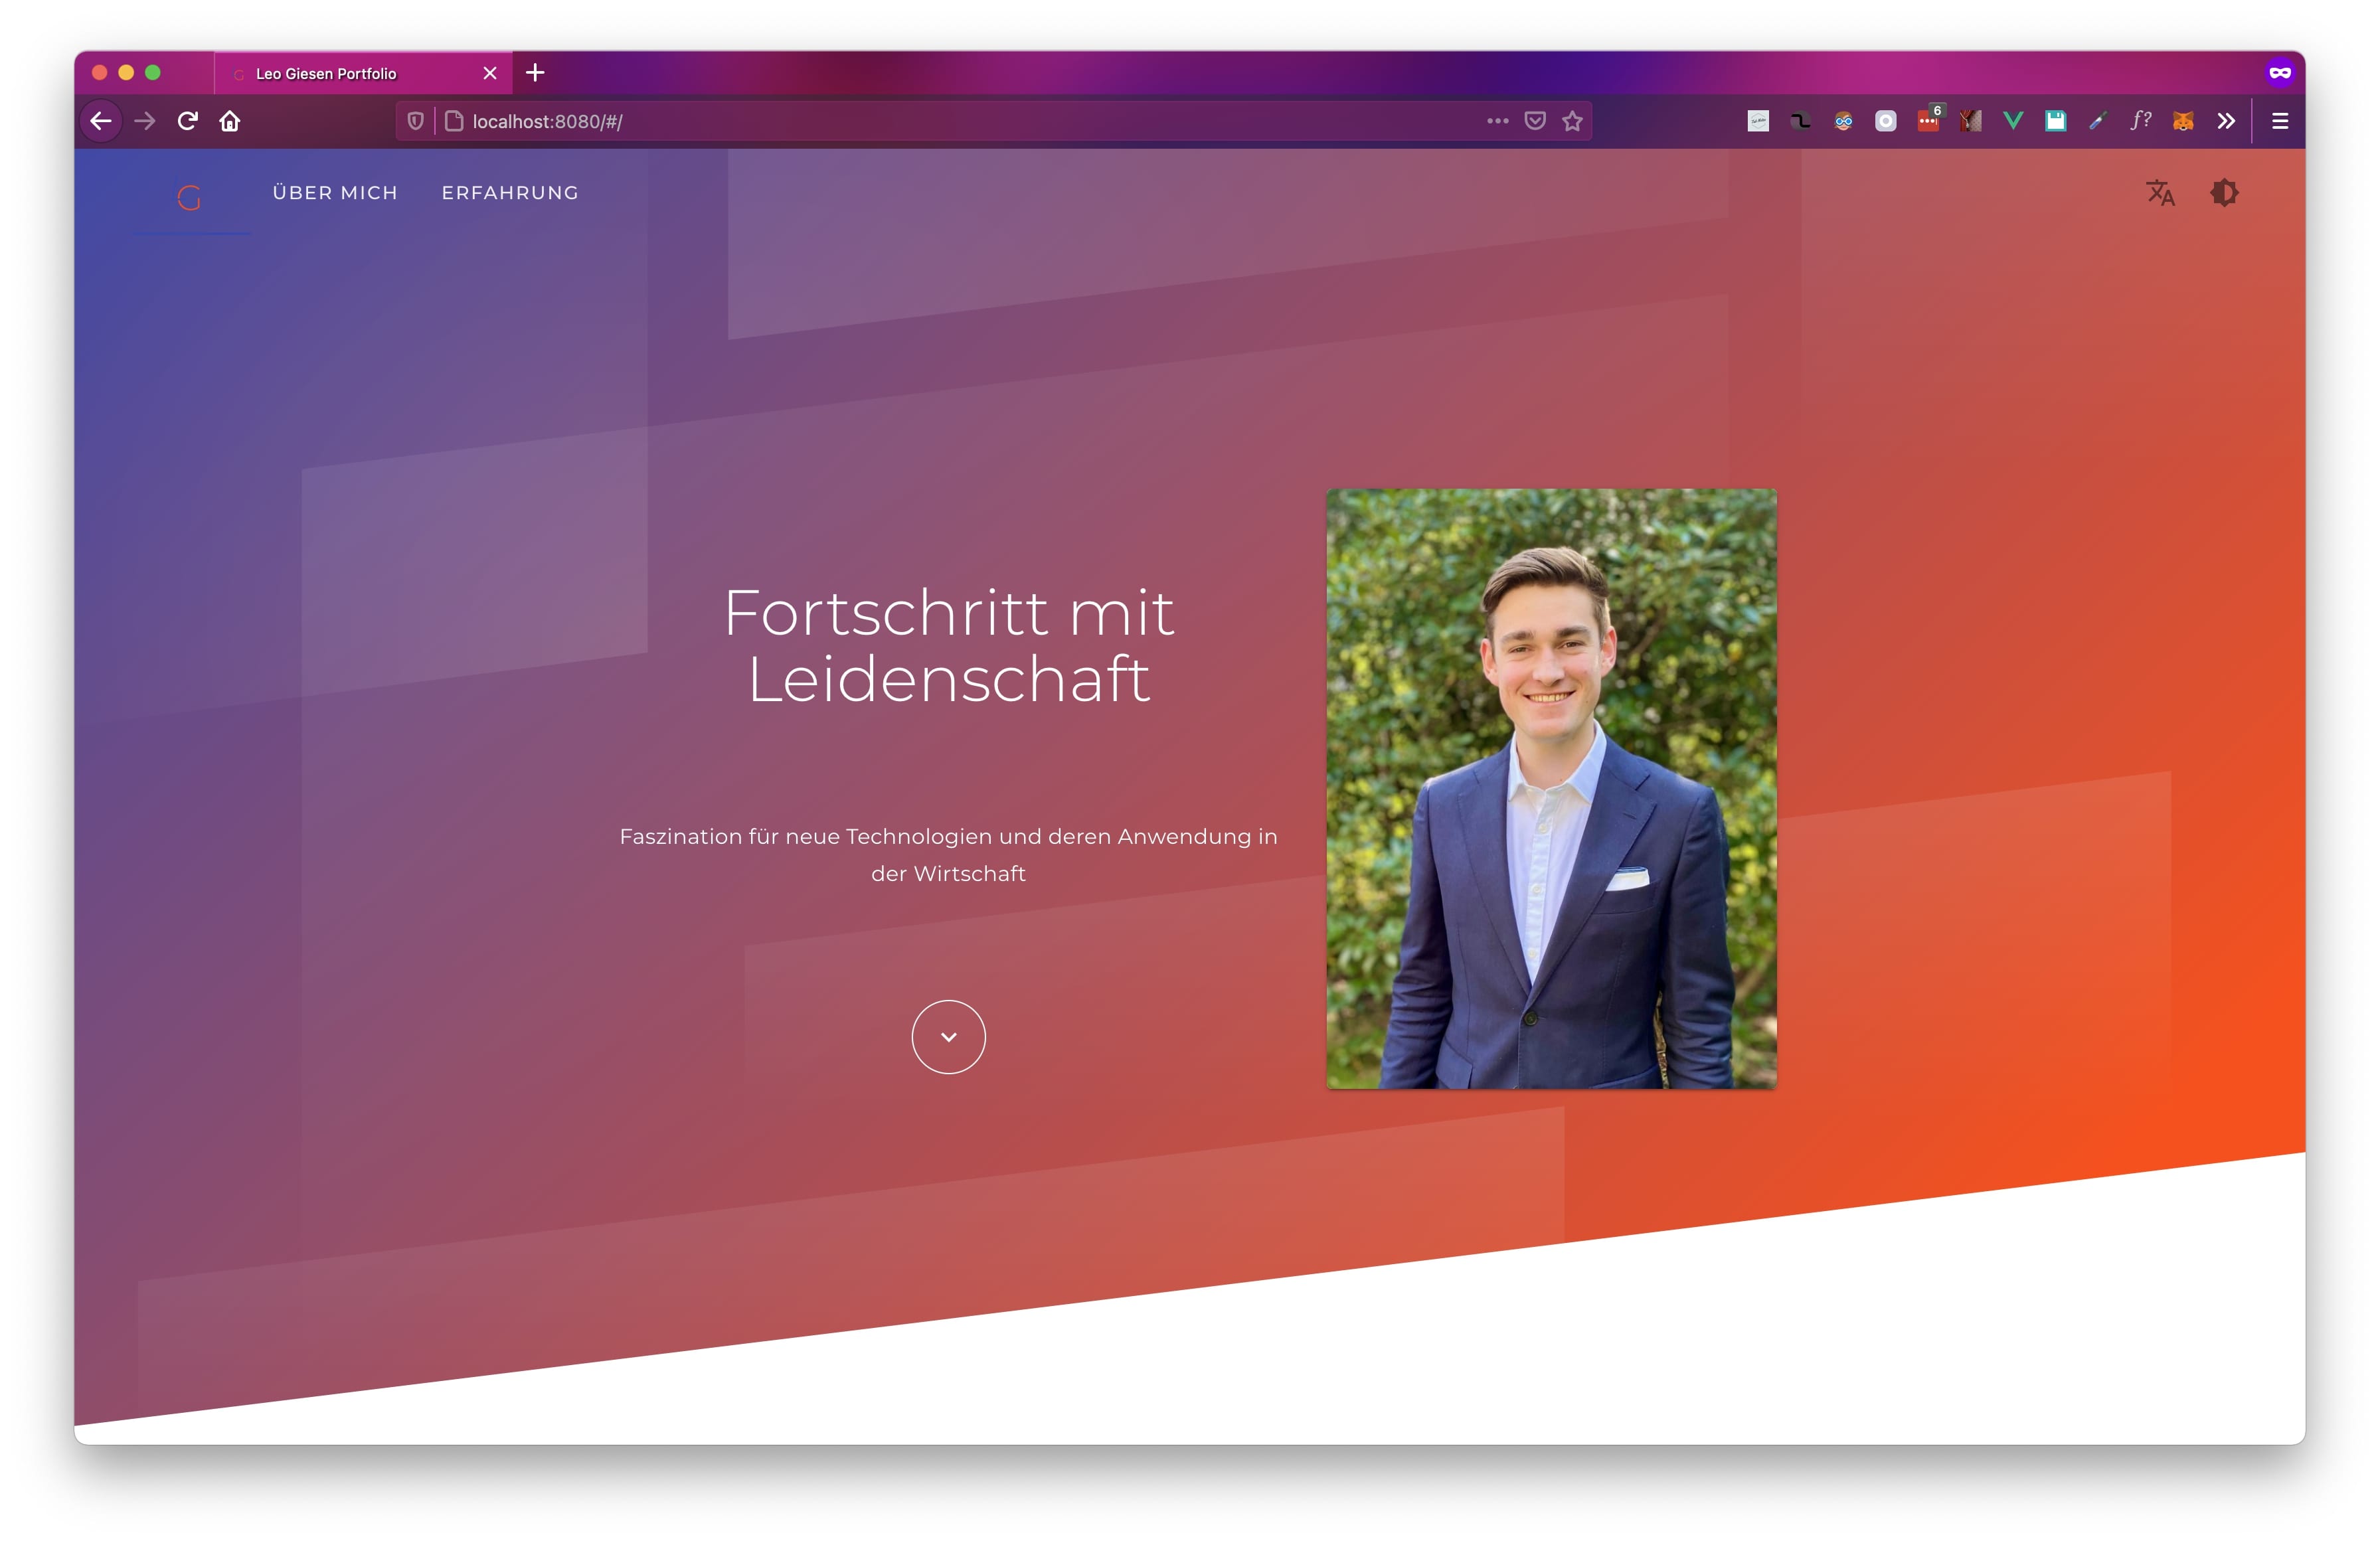Select the Leo Giesen Portfolio tab
The image size is (2380, 1543).
pos(362,73)
